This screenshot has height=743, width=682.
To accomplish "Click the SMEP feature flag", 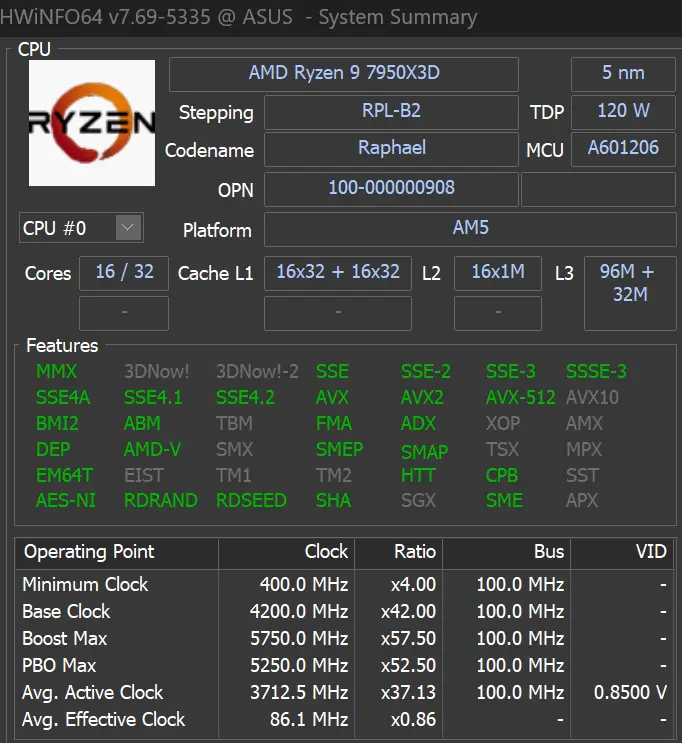I will 339,449.
